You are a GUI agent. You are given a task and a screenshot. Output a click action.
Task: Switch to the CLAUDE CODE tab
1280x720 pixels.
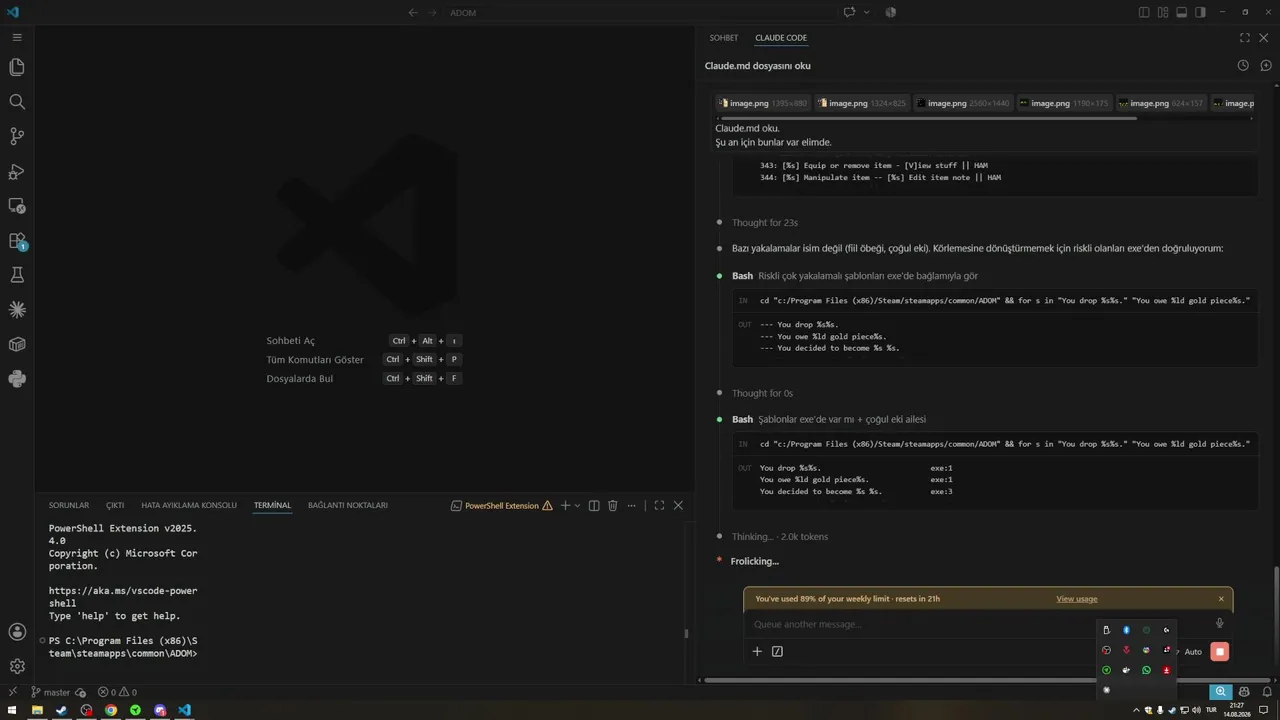(781, 38)
